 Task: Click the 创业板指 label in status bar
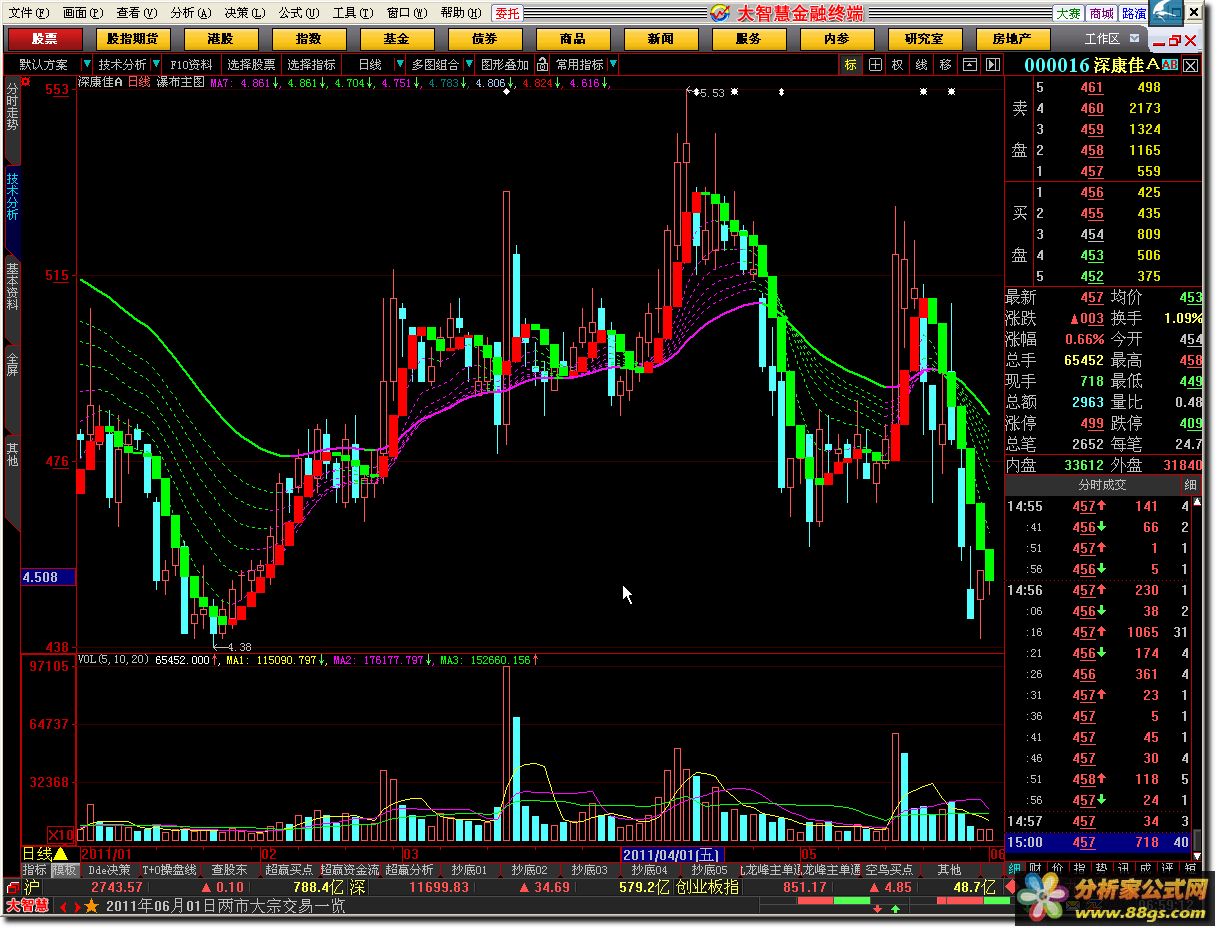pos(707,887)
